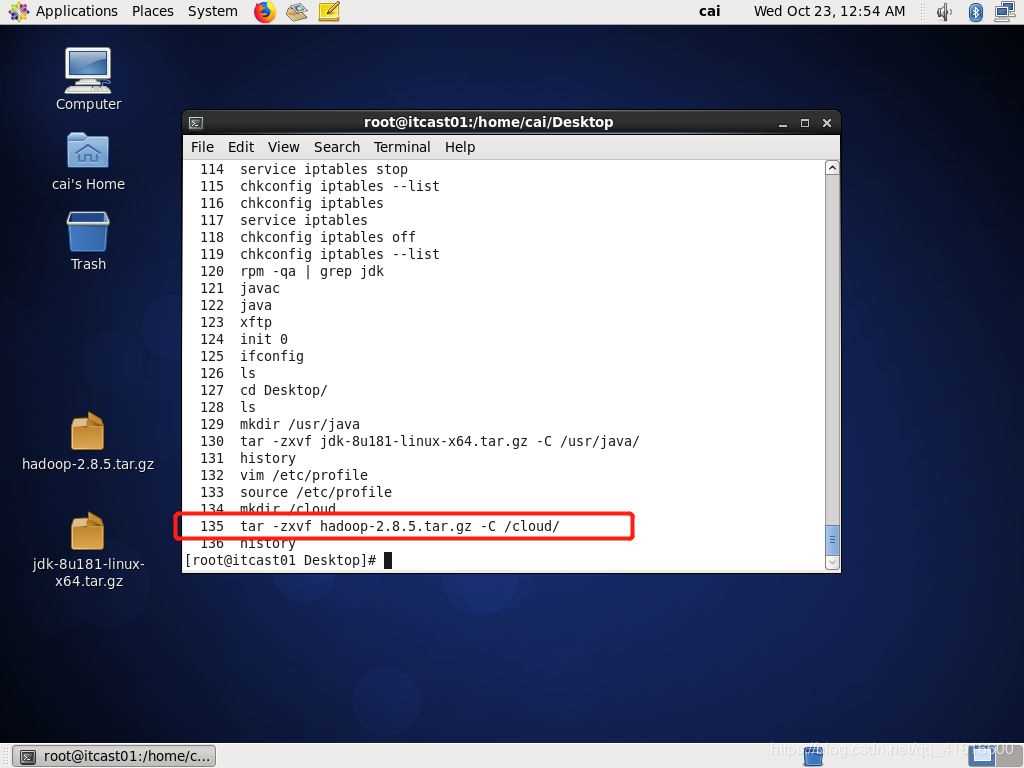Click the network connection tray icon
1024x768 pixels.
(1004, 12)
